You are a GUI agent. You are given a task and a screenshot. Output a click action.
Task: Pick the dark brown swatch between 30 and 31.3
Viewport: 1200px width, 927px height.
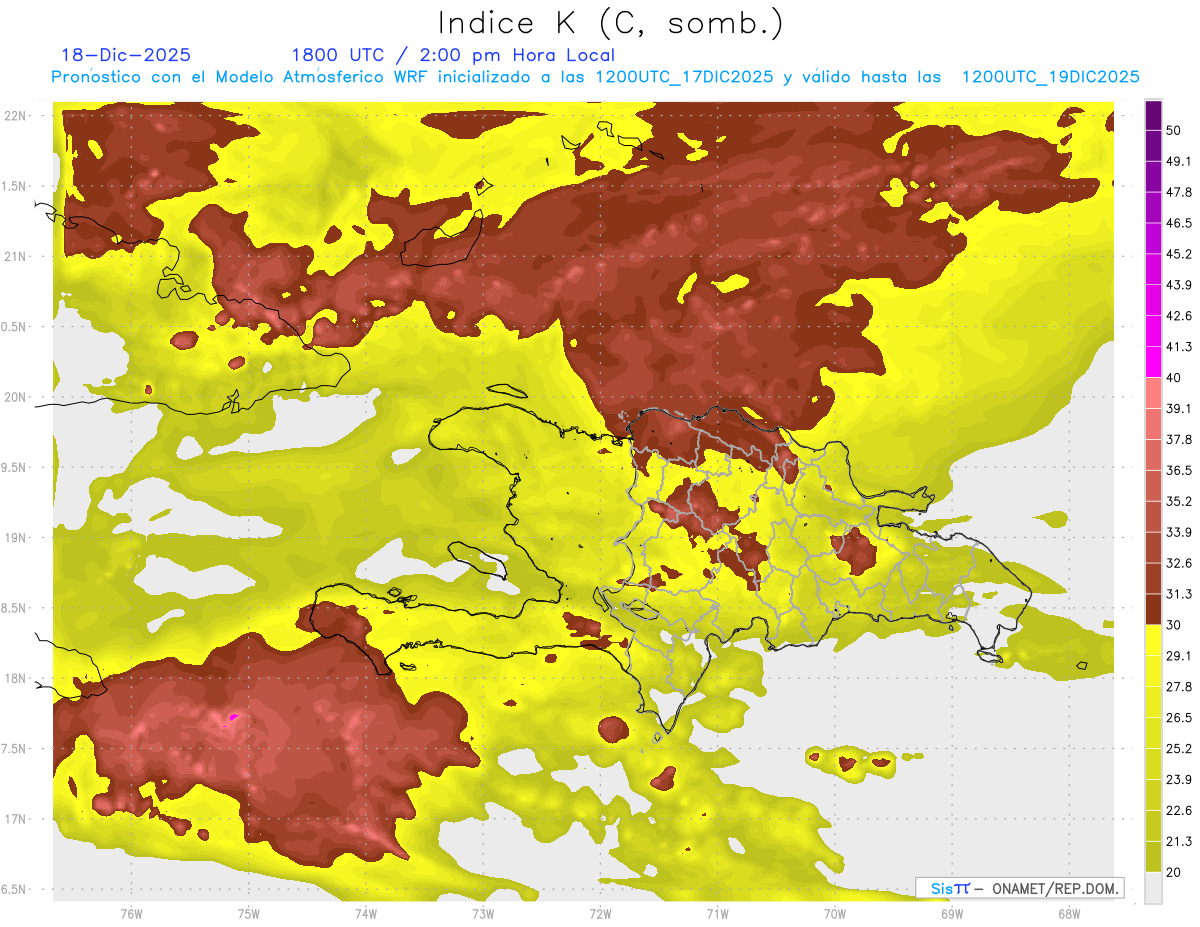point(1153,610)
